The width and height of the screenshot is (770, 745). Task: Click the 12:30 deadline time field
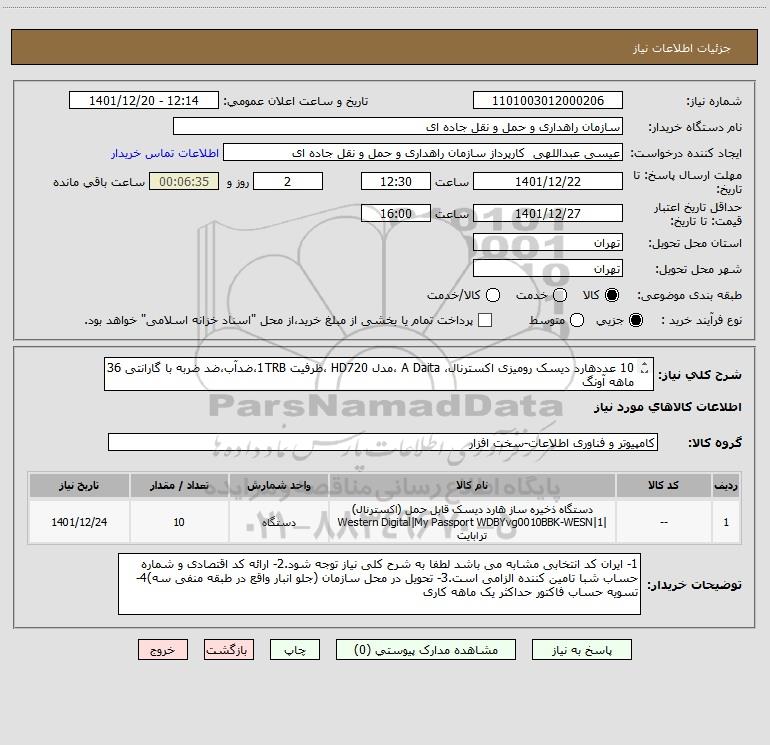pyautogui.click(x=396, y=181)
